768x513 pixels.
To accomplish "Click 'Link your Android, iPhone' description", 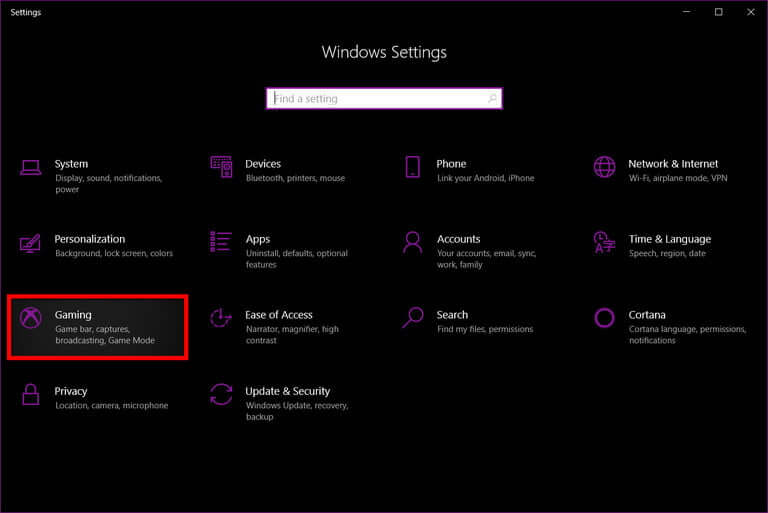I will pos(485,178).
